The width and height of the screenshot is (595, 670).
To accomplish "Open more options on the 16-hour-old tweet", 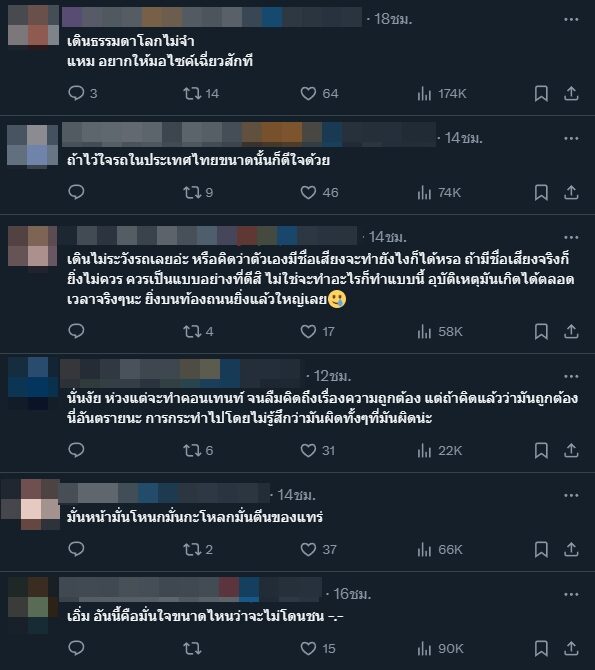I will [x=571, y=594].
